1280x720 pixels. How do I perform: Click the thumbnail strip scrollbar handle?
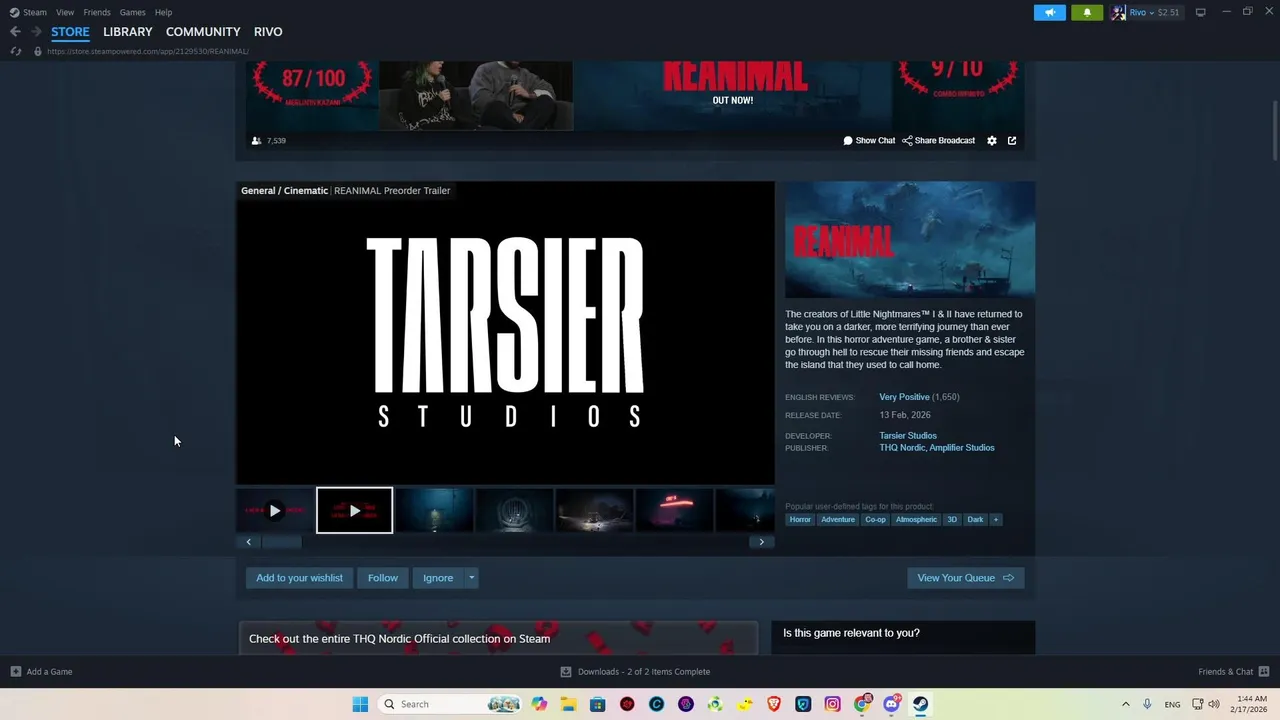281,542
